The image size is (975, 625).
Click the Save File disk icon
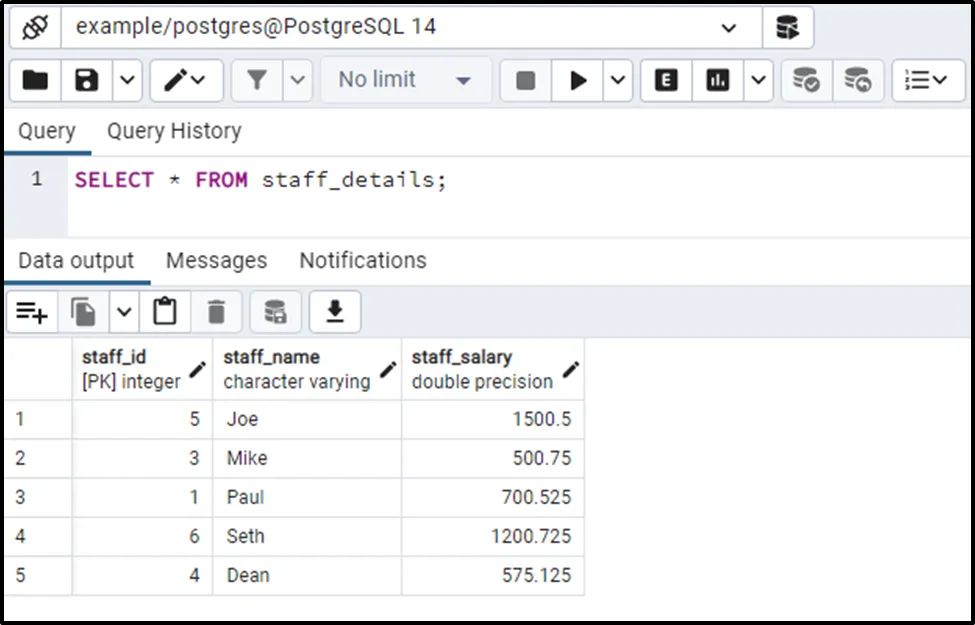pyautogui.click(x=86, y=80)
